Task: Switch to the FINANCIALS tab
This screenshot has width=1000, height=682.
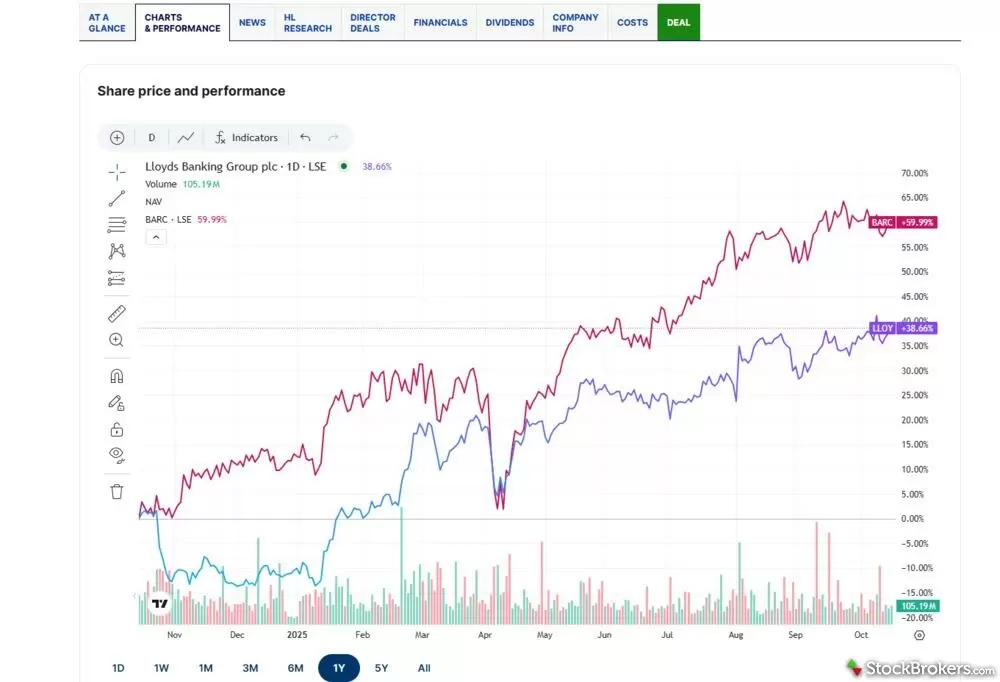Action: 440,21
